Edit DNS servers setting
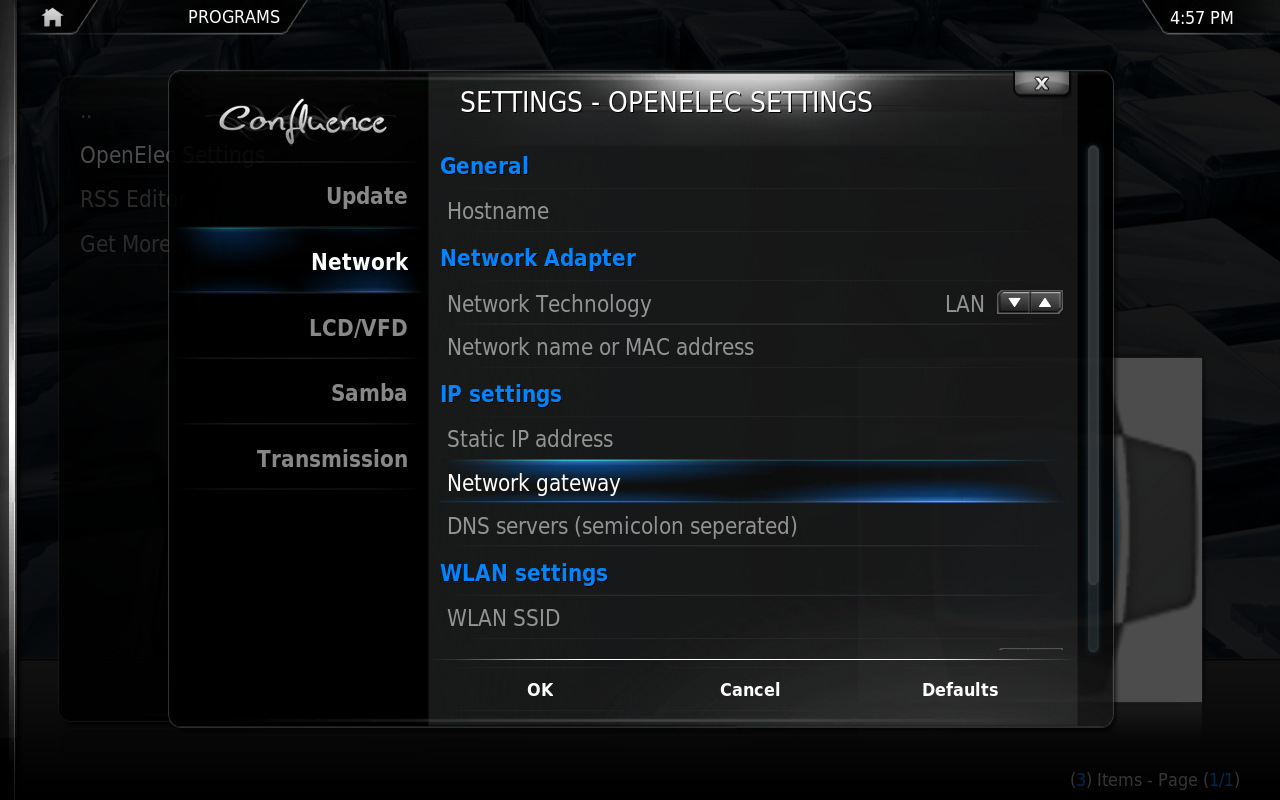 coord(751,526)
